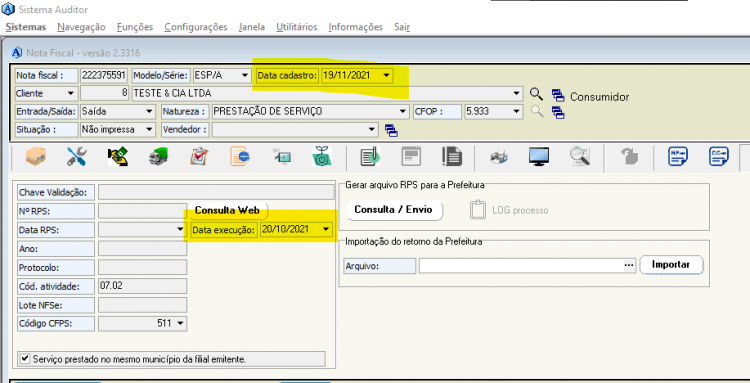The width and height of the screenshot is (750, 383).
Task: Click the Sair menu item
Action: (x=402, y=27)
